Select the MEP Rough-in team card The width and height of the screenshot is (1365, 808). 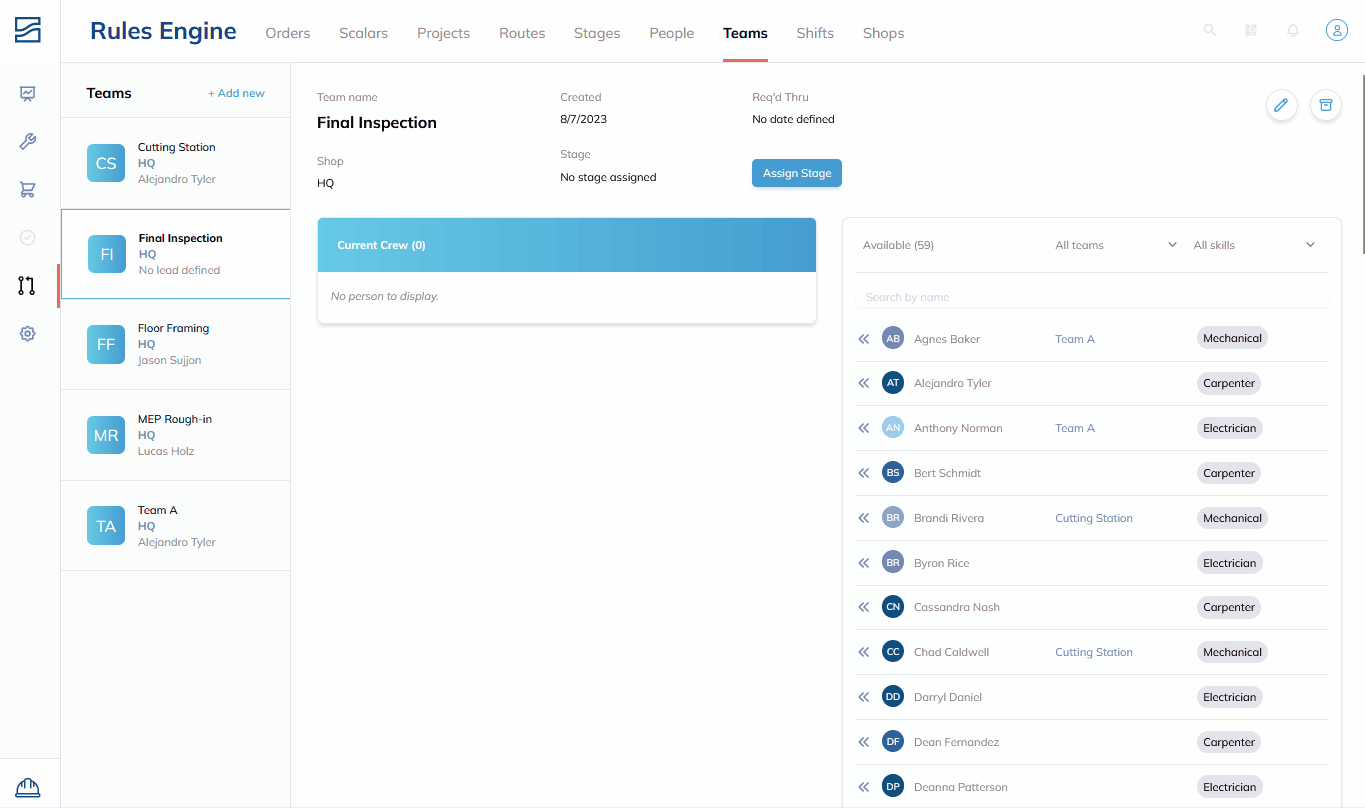[176, 435]
